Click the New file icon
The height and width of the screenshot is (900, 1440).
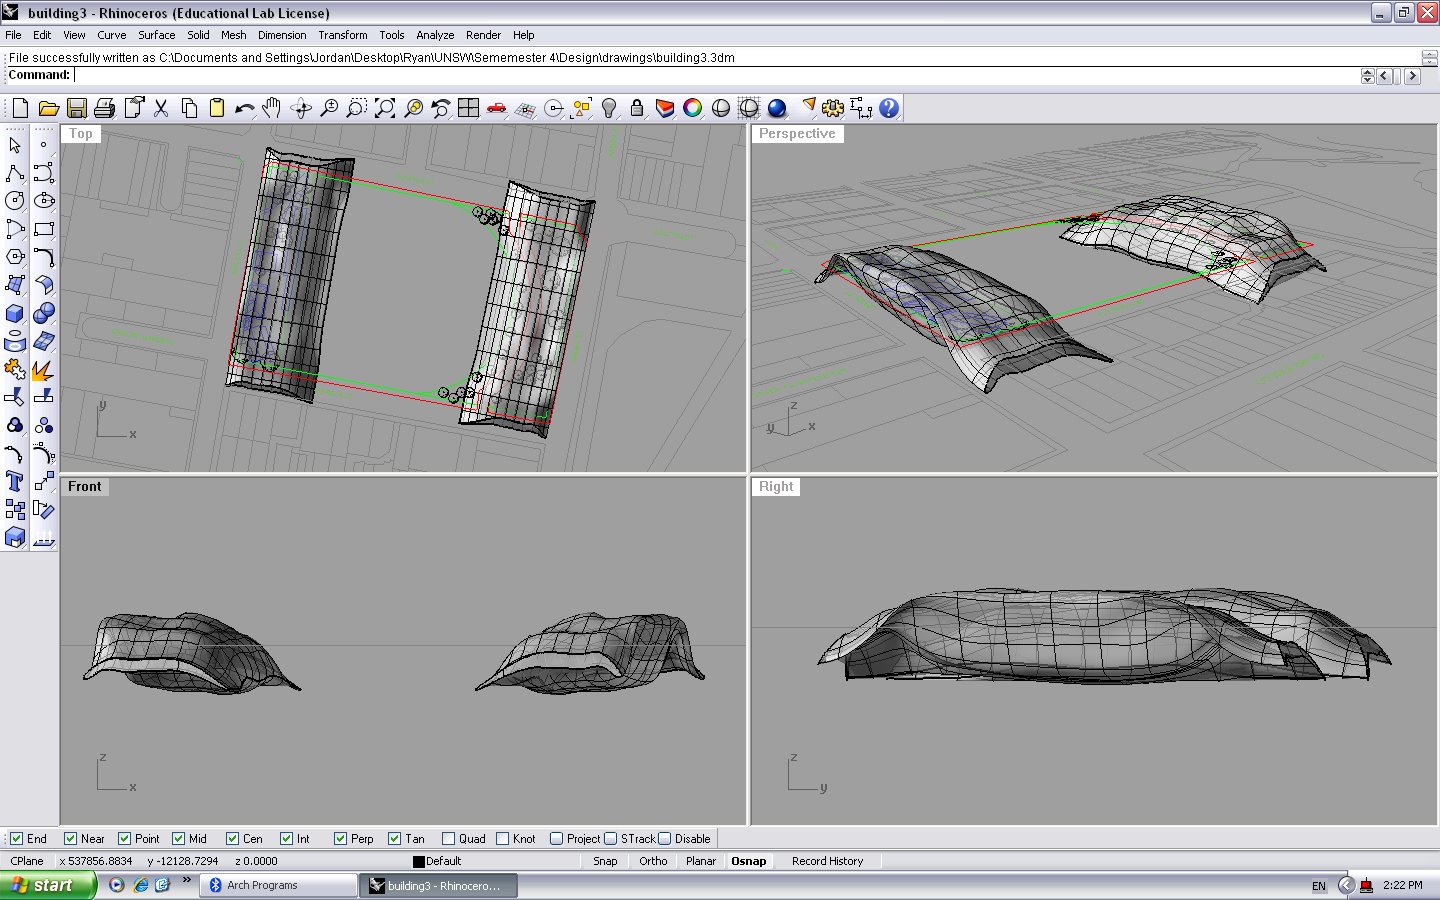point(20,108)
